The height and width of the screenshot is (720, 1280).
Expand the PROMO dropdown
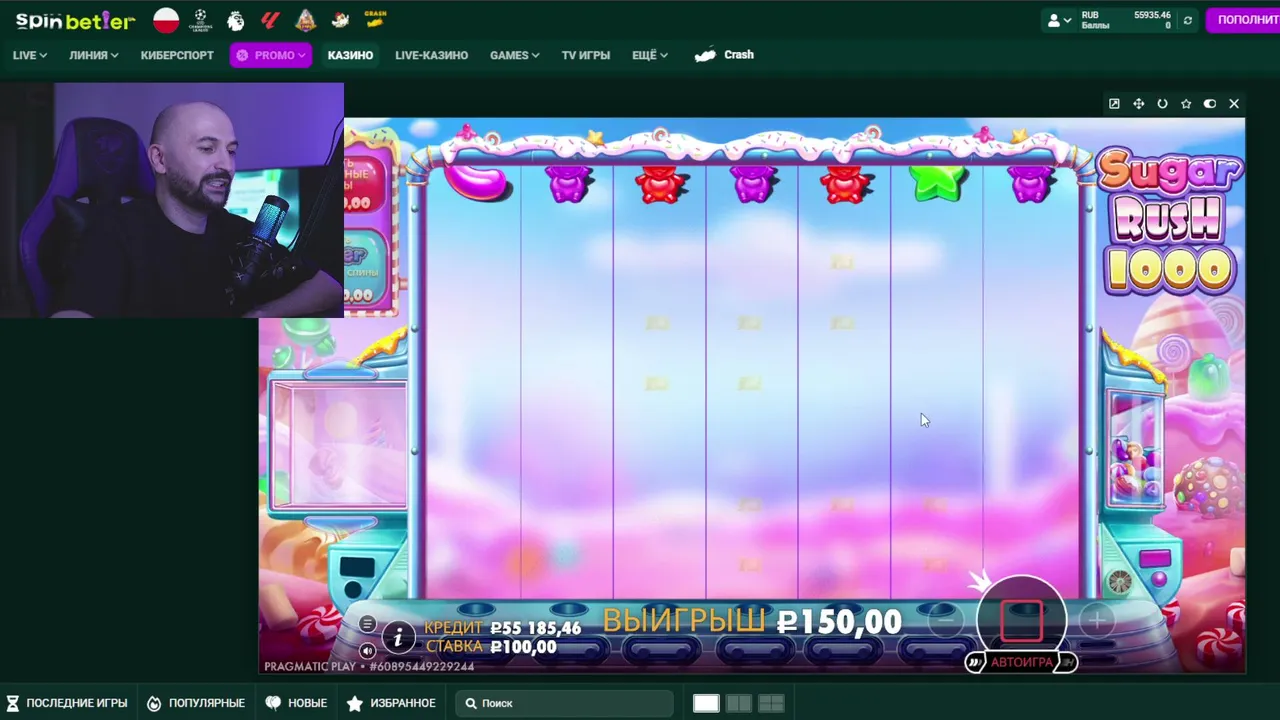pos(270,55)
